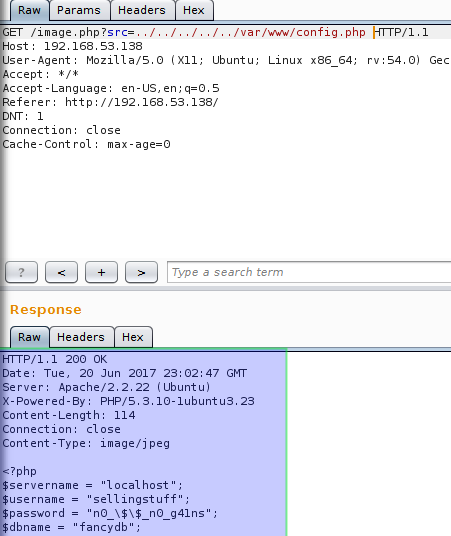Click the '+' search options button
The height and width of the screenshot is (536, 451).
tap(102, 272)
